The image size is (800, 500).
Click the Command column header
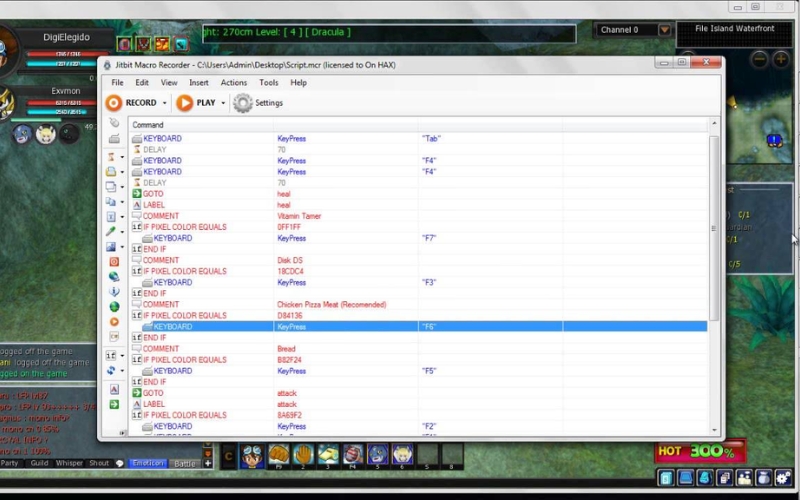(202, 125)
